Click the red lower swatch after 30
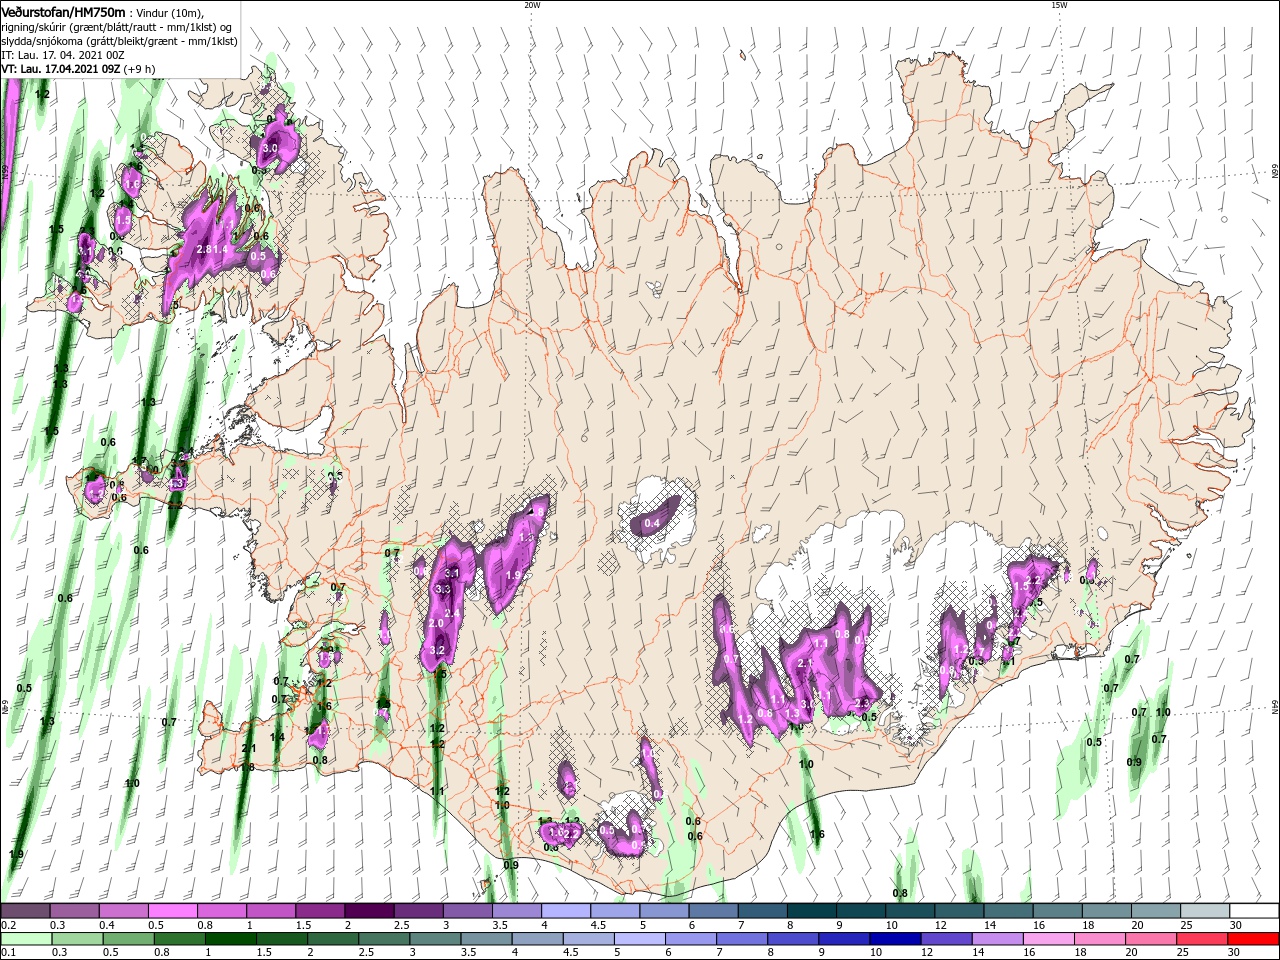The width and height of the screenshot is (1280, 960). 1254,939
